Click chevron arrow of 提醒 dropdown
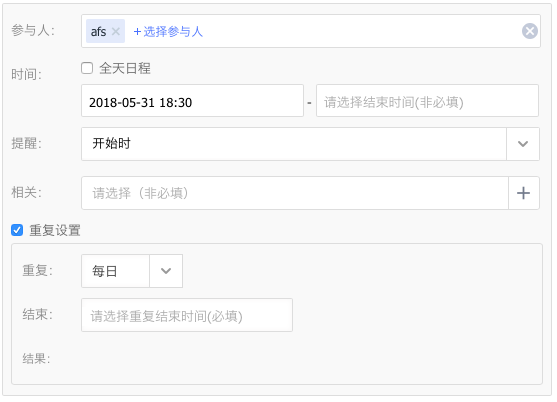557x402 pixels. [x=523, y=144]
